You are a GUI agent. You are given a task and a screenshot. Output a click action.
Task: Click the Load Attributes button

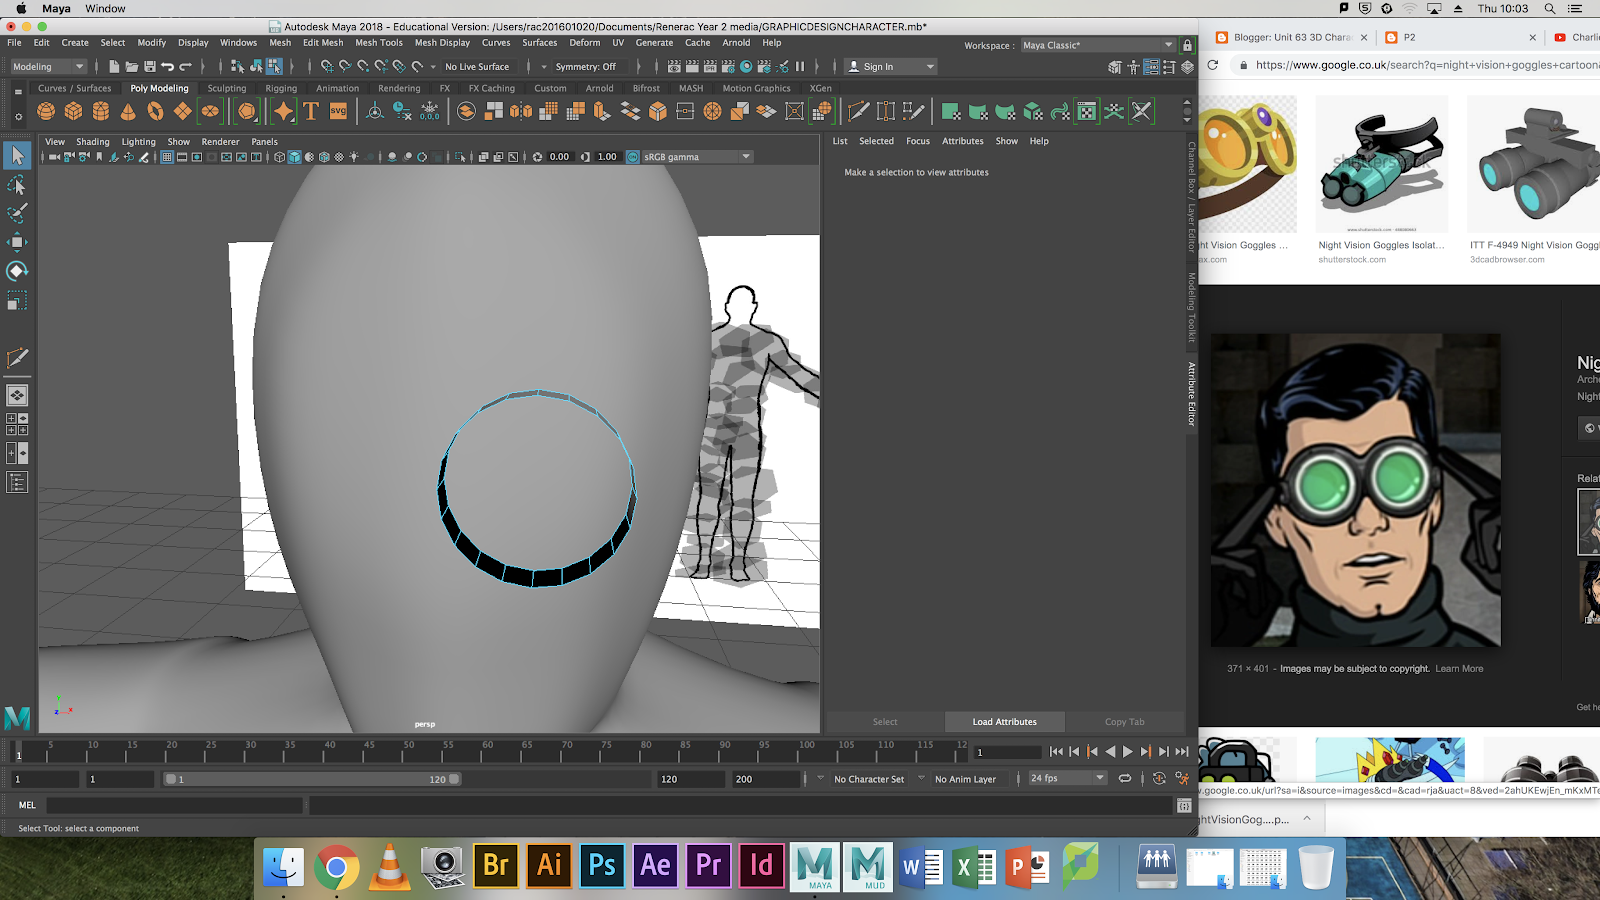(1005, 722)
